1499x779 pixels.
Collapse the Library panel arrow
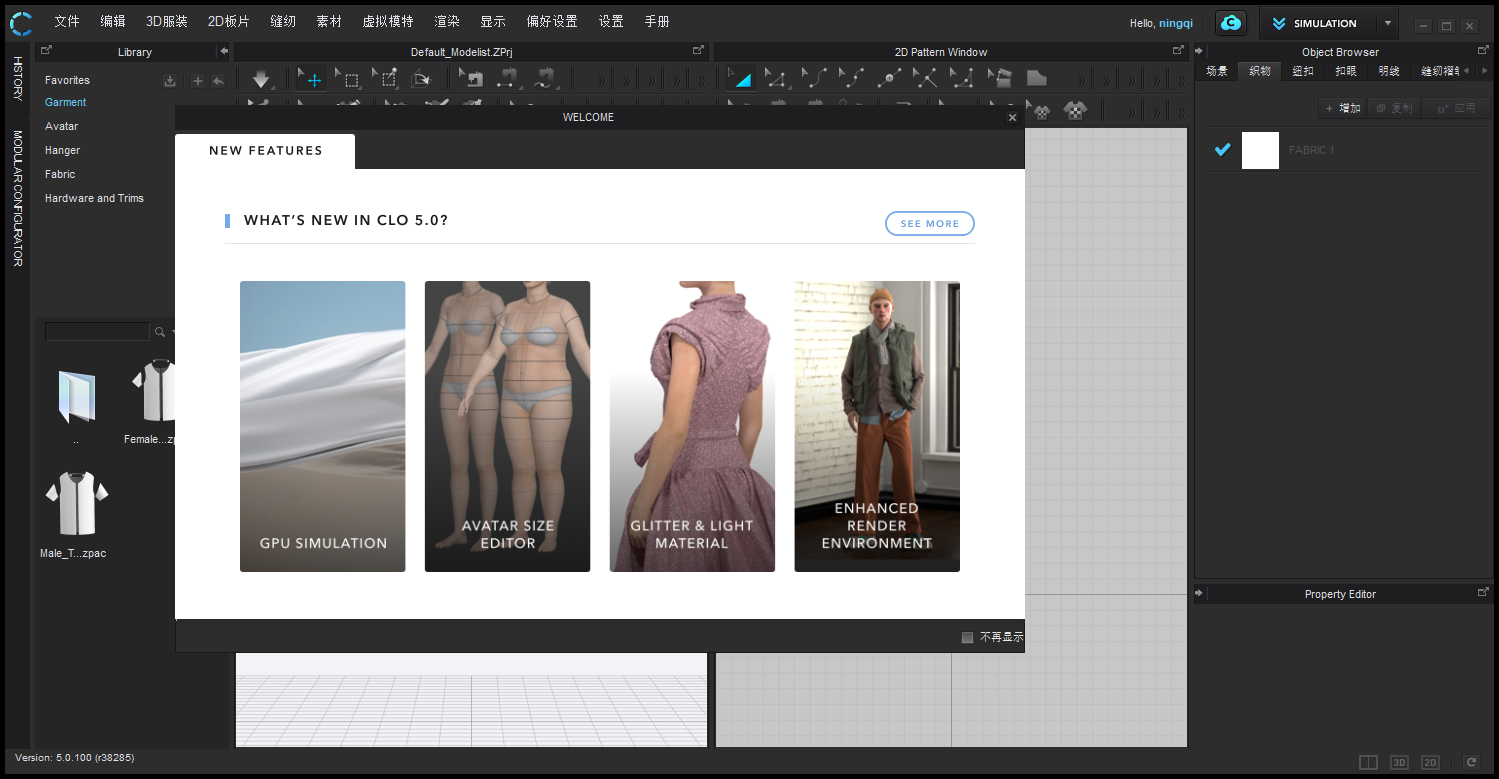pyautogui.click(x=224, y=51)
